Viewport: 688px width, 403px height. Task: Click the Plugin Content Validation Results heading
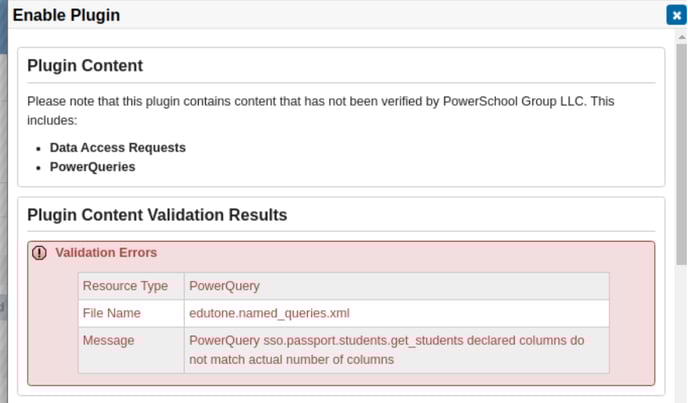tap(157, 215)
